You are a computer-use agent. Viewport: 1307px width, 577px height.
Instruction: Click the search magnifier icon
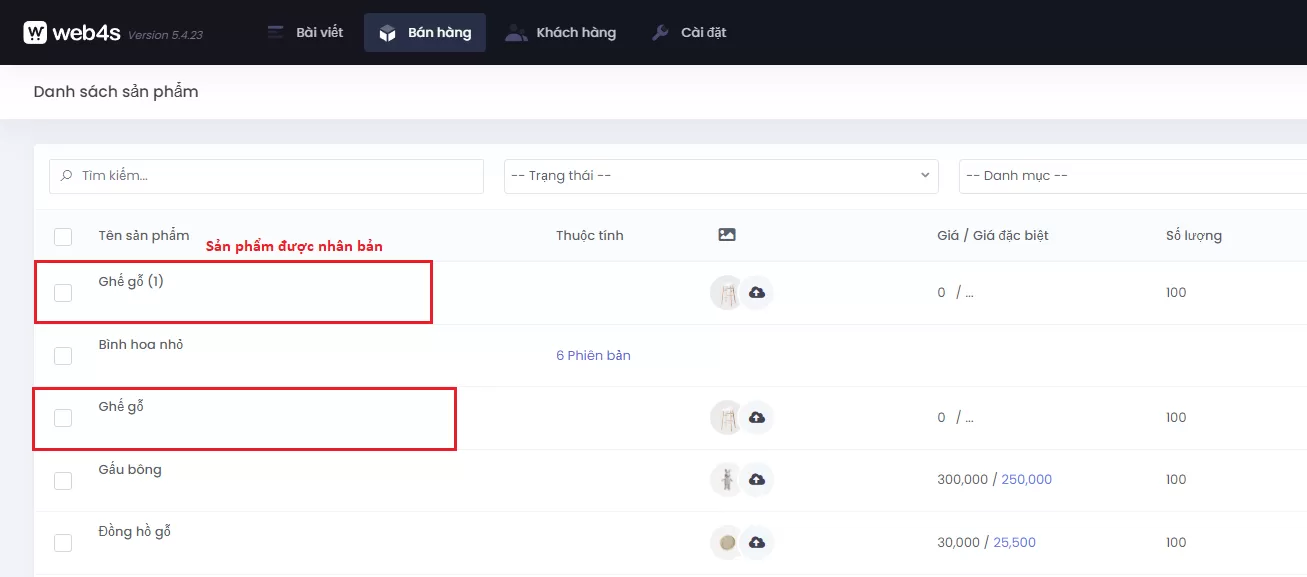pos(67,176)
